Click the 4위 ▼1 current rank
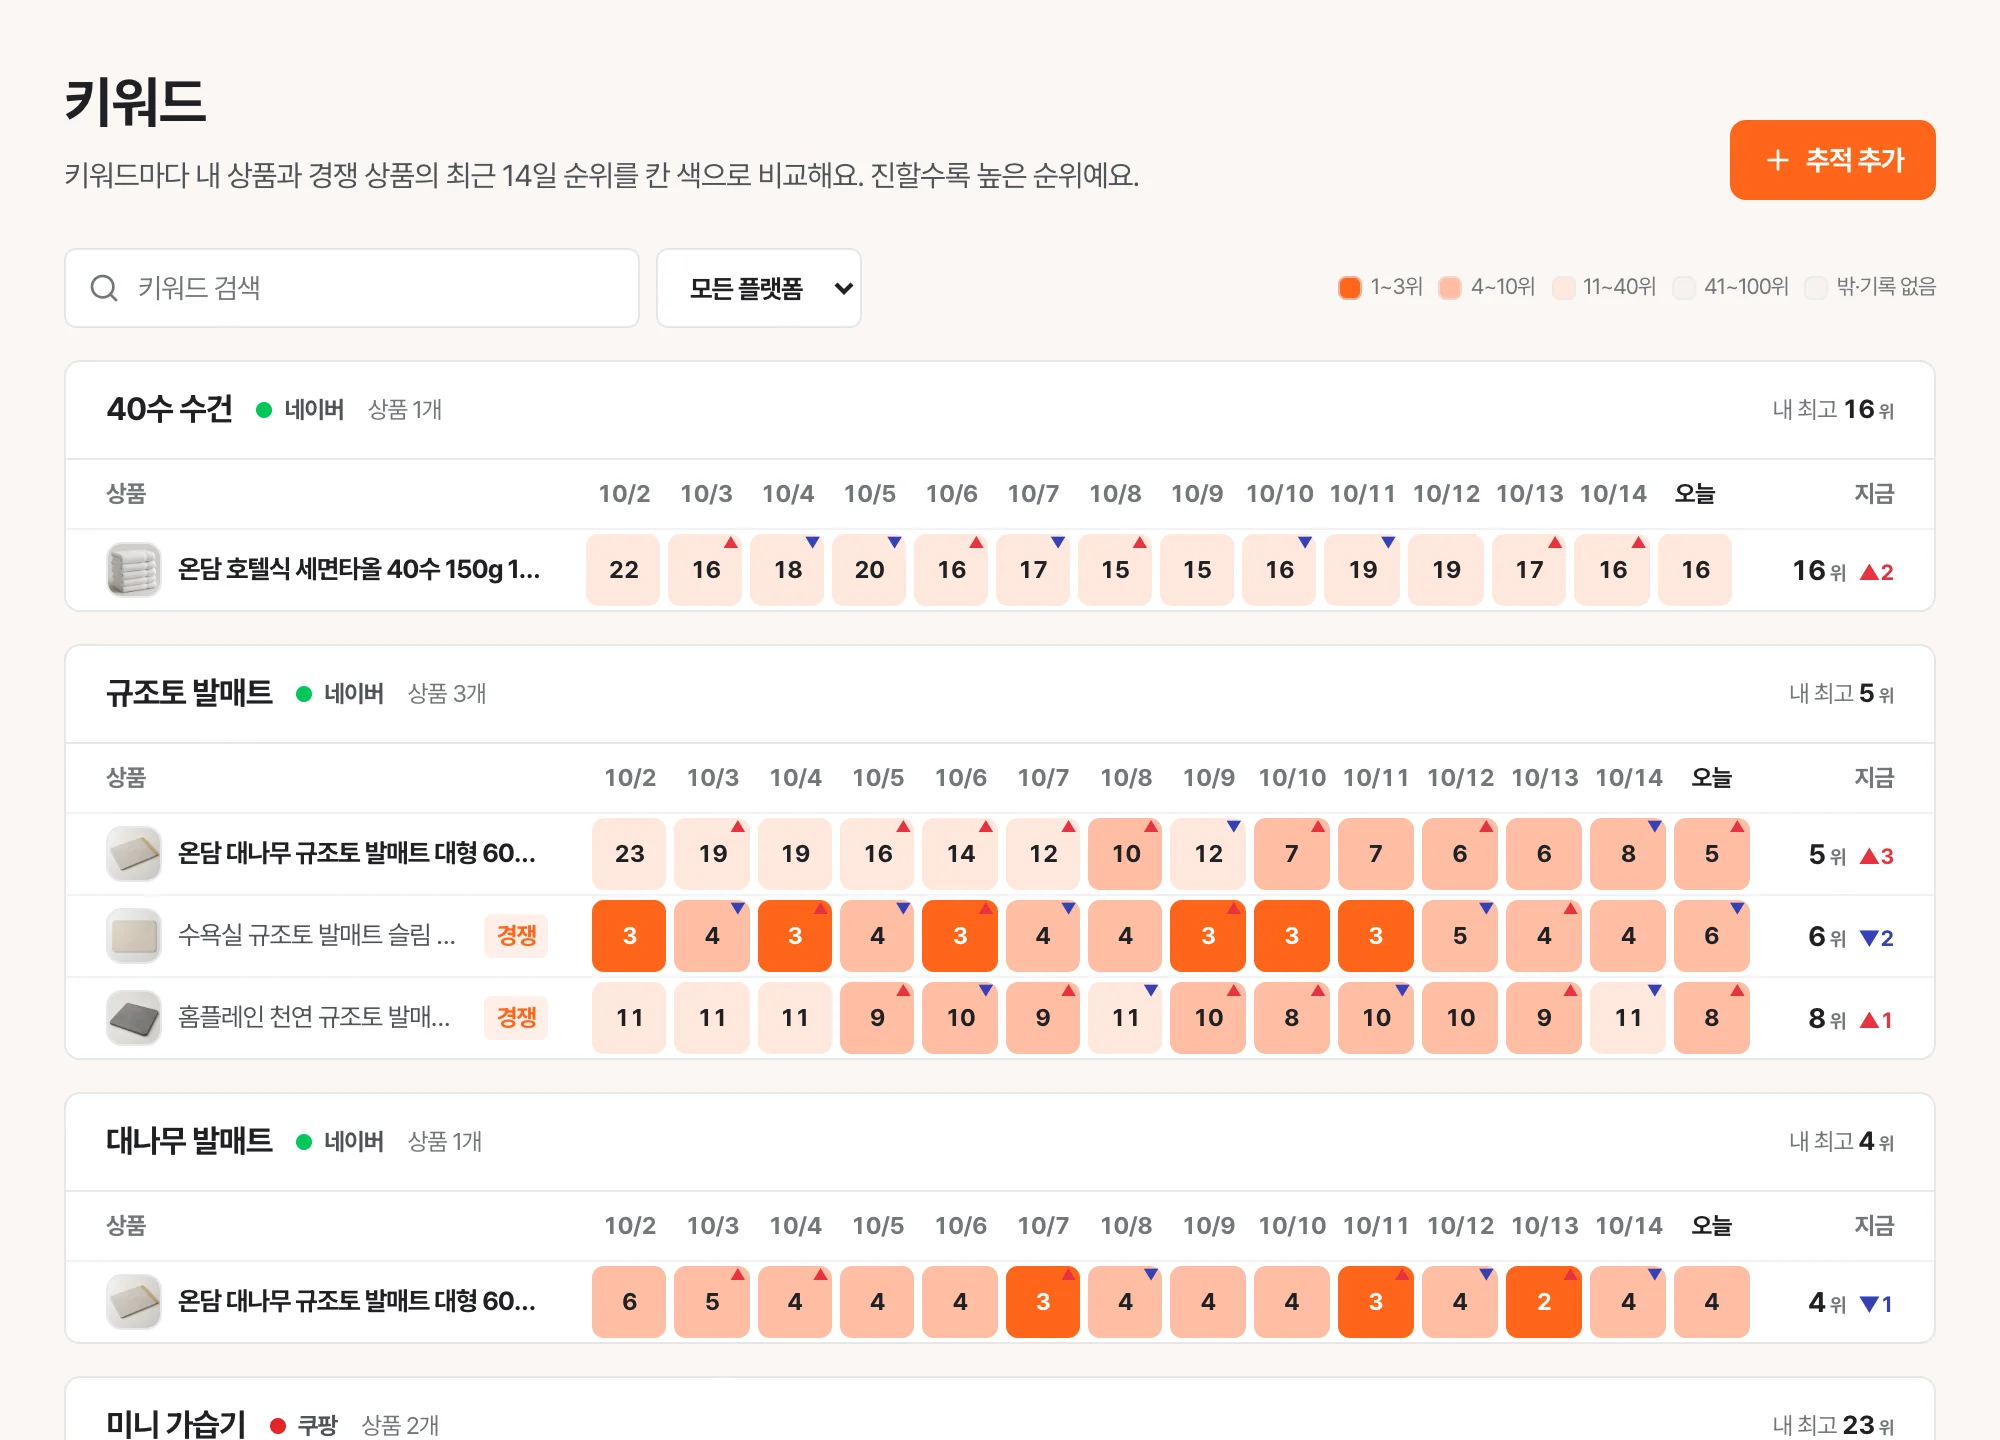Image resolution: width=2000 pixels, height=1440 pixels. [x=1851, y=1303]
